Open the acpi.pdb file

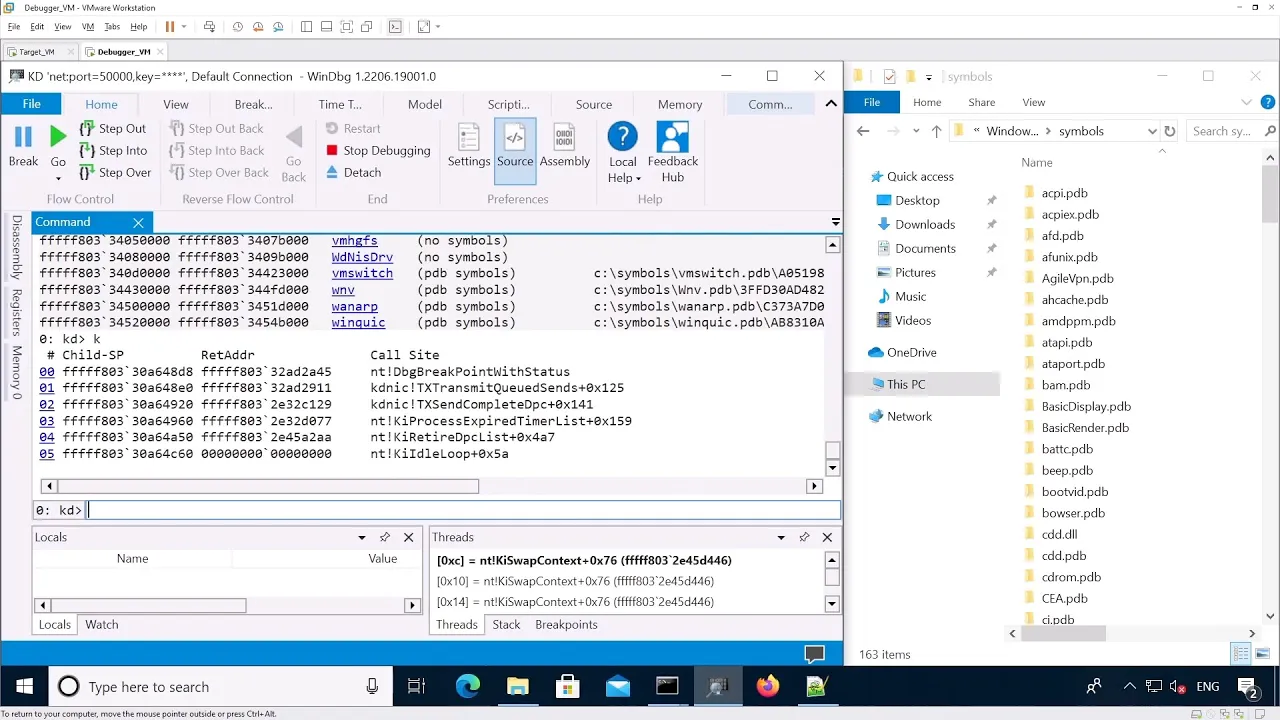pos(1064,193)
